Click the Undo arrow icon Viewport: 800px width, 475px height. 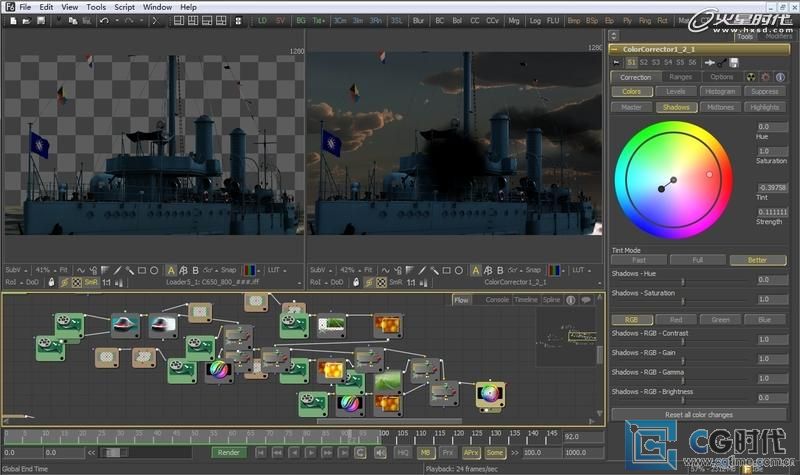point(105,21)
